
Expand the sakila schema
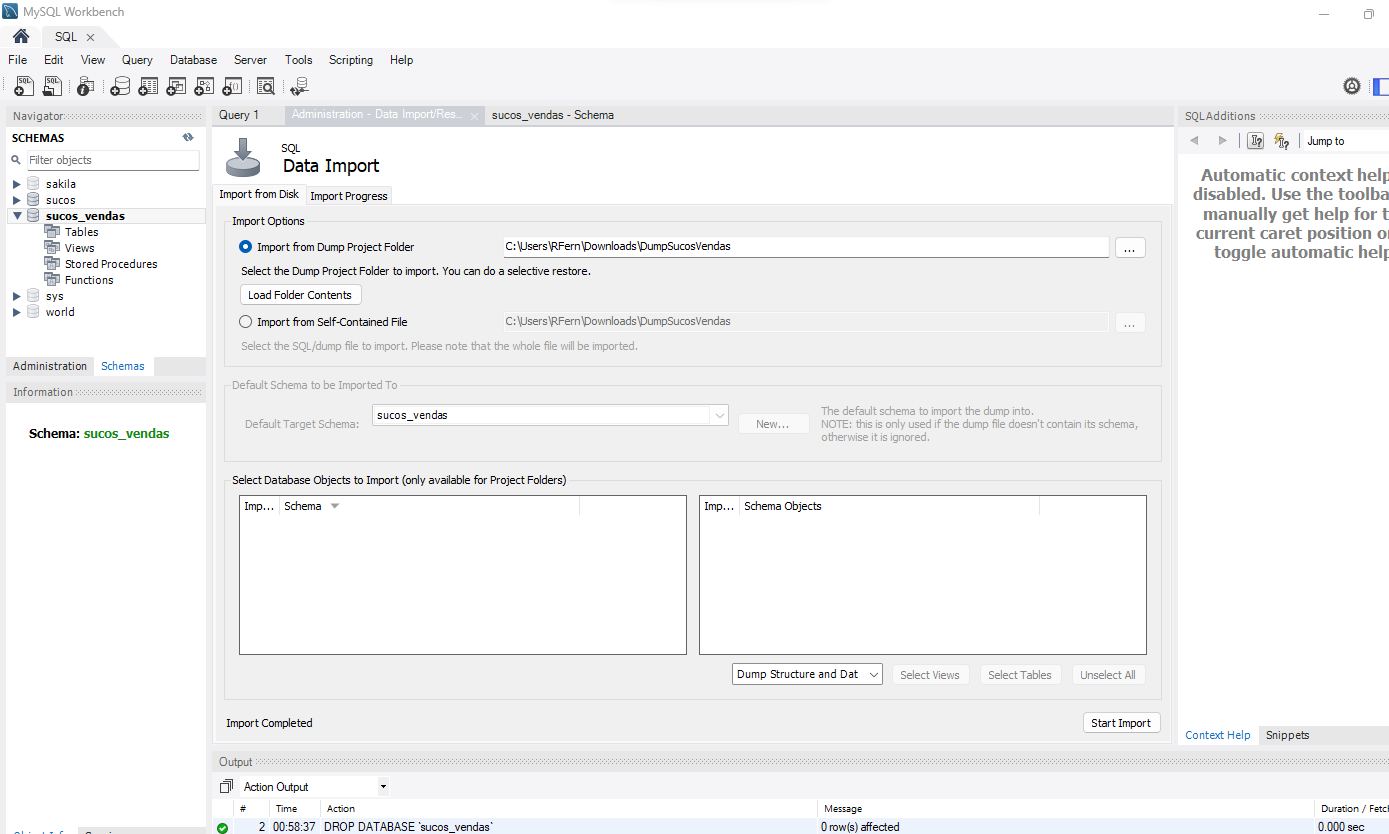point(17,184)
